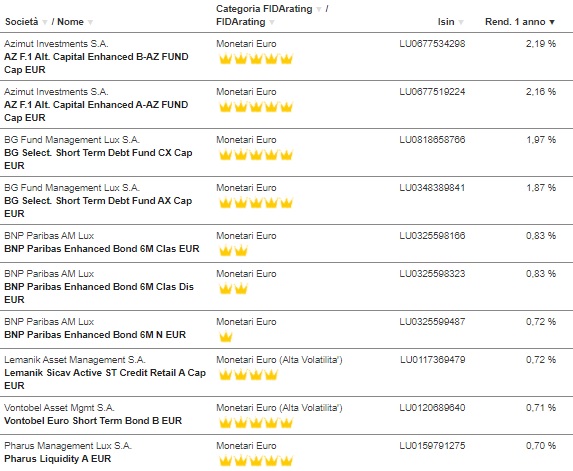Open BG Select. Short Term Debt Fund AX
This screenshot has height=471, width=573.
pos(98,207)
